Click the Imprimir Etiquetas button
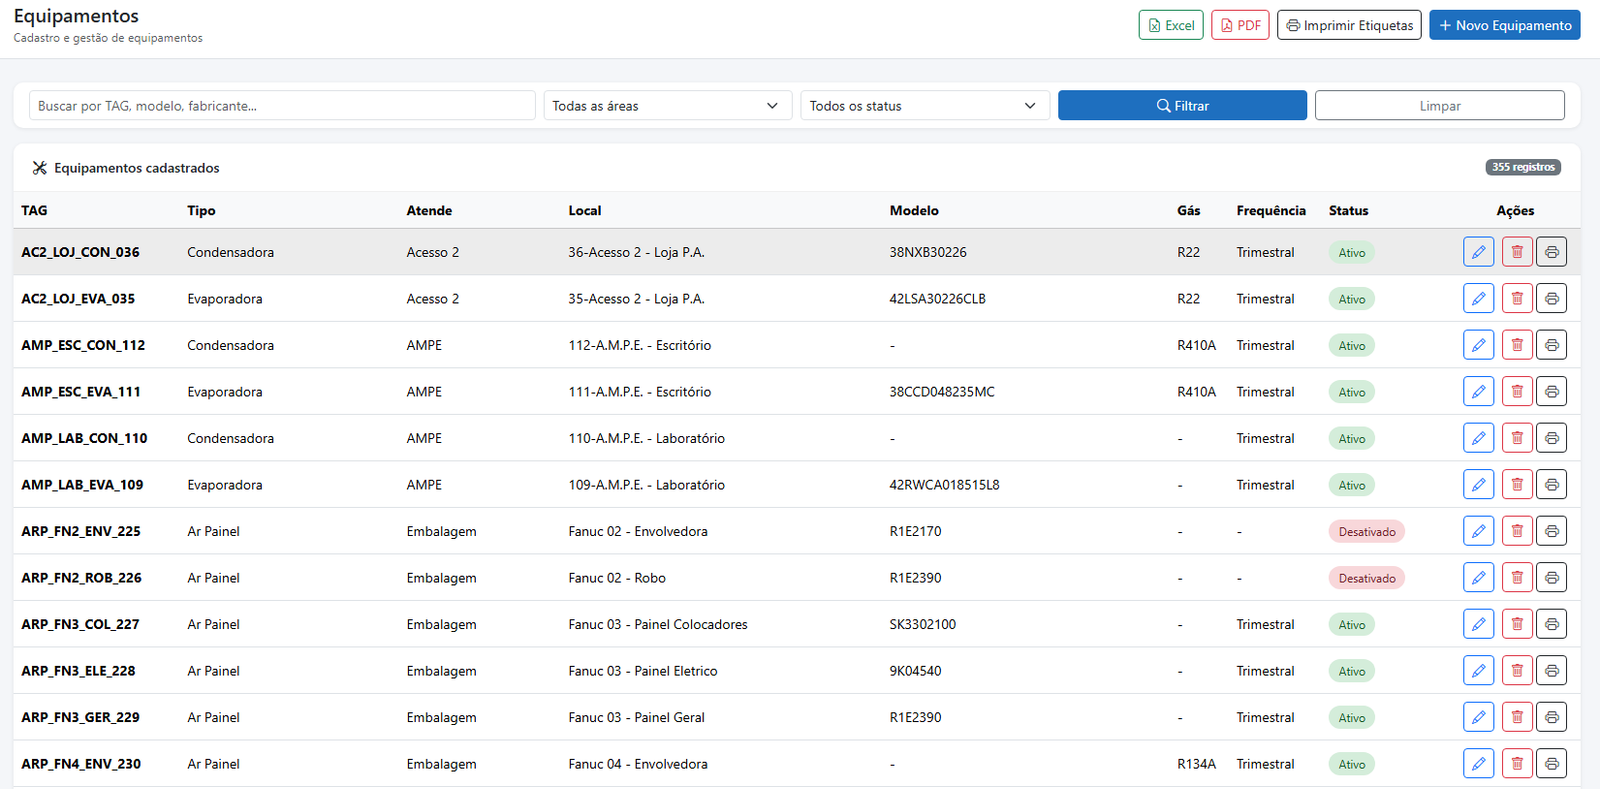The image size is (1600, 789). click(1349, 25)
